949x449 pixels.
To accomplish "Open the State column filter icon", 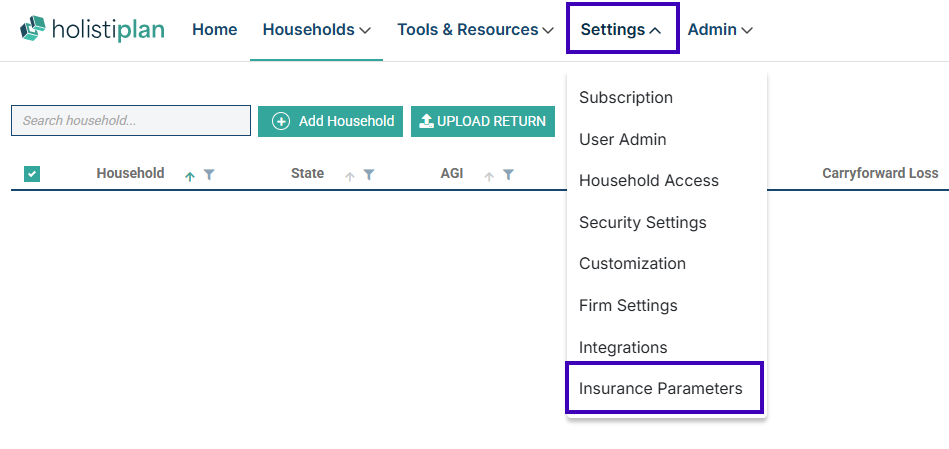I will [x=369, y=175].
